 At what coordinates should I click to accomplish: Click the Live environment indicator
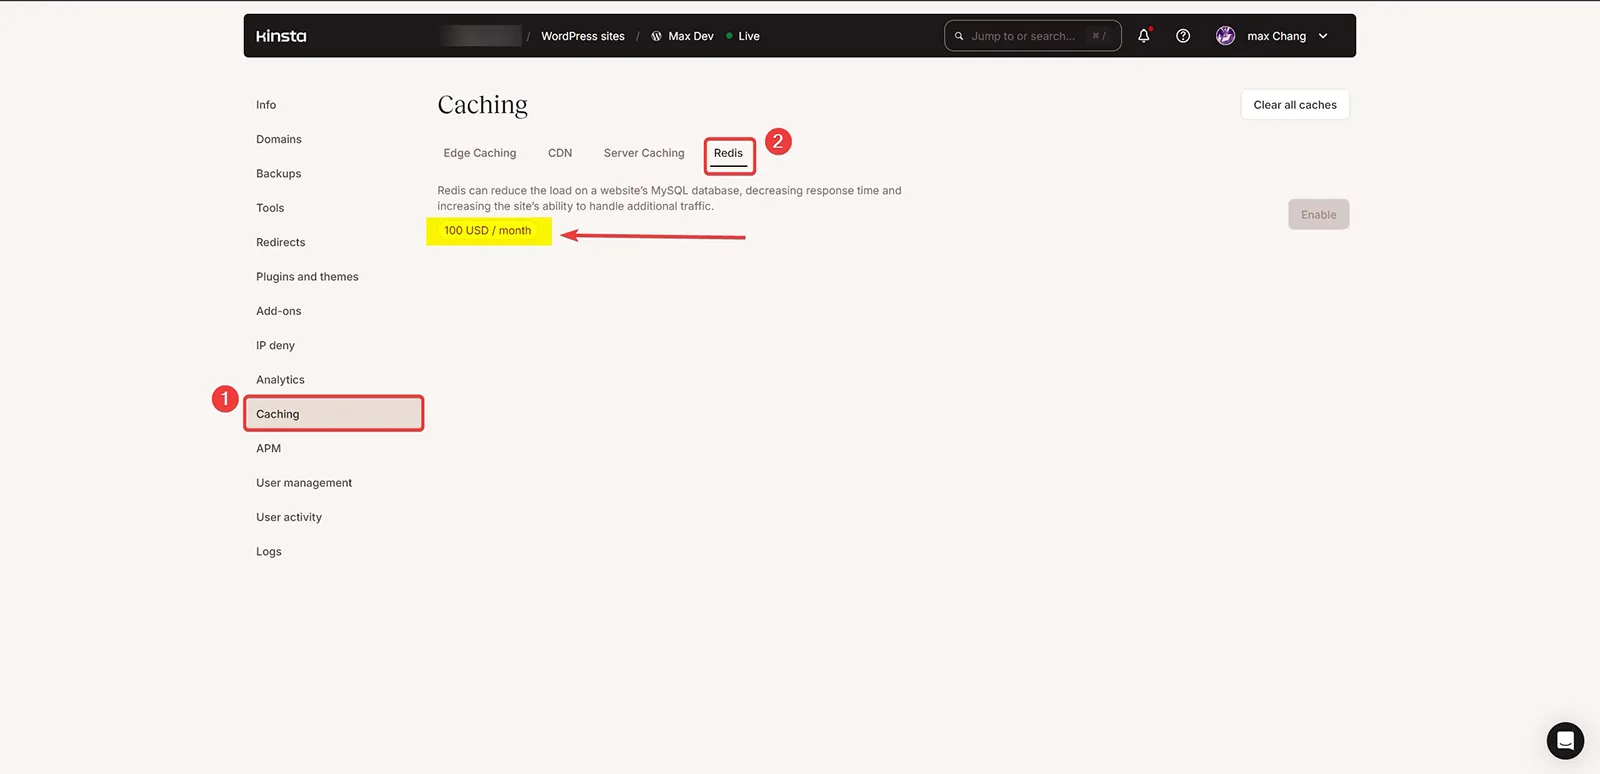click(x=743, y=36)
